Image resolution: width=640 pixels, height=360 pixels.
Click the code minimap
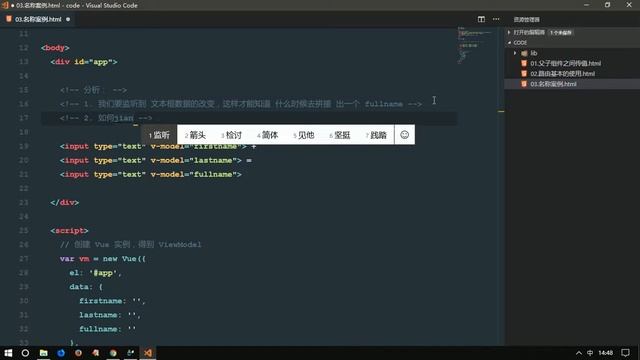coord(474,45)
